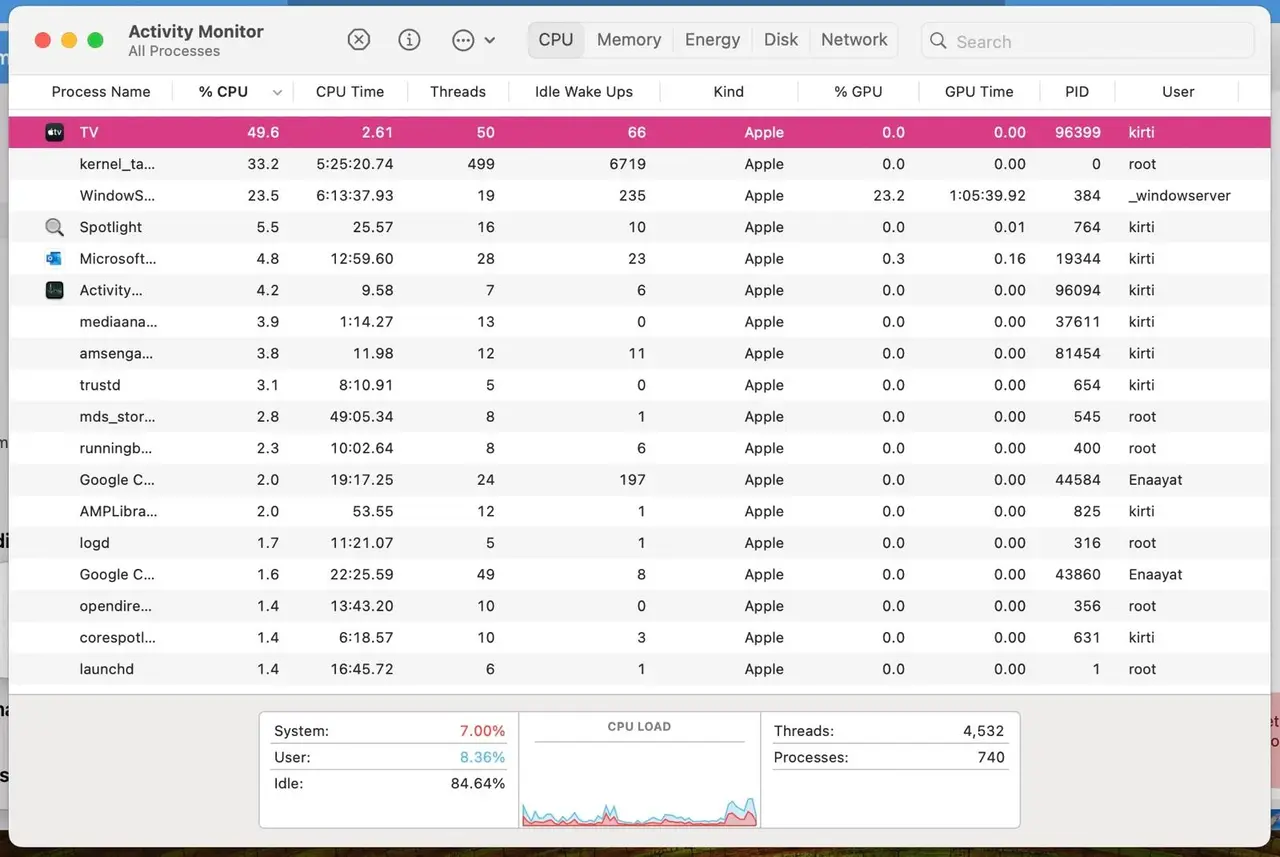Sort by Idle Wake Ups column

584,91
